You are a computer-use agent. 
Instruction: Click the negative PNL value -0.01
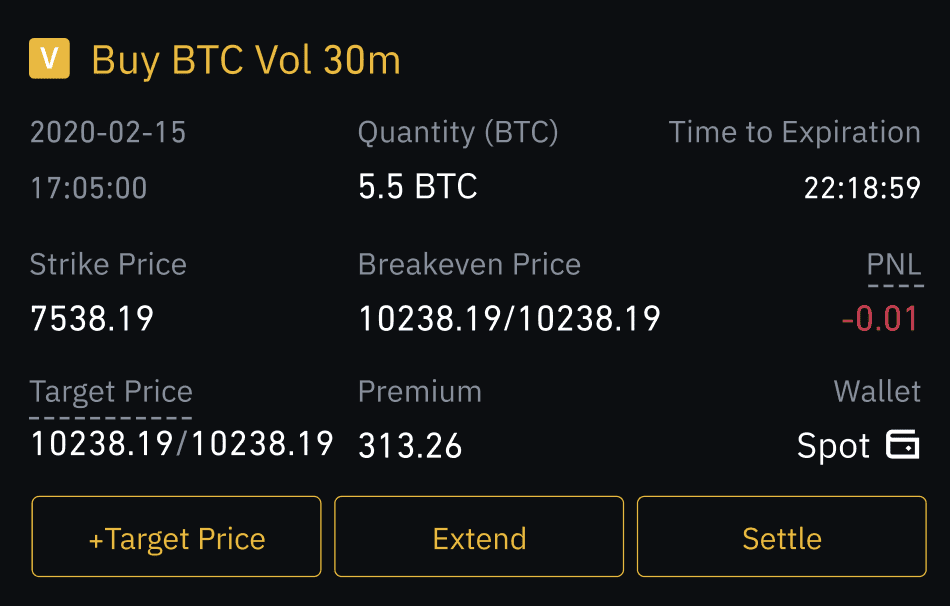[x=880, y=319]
